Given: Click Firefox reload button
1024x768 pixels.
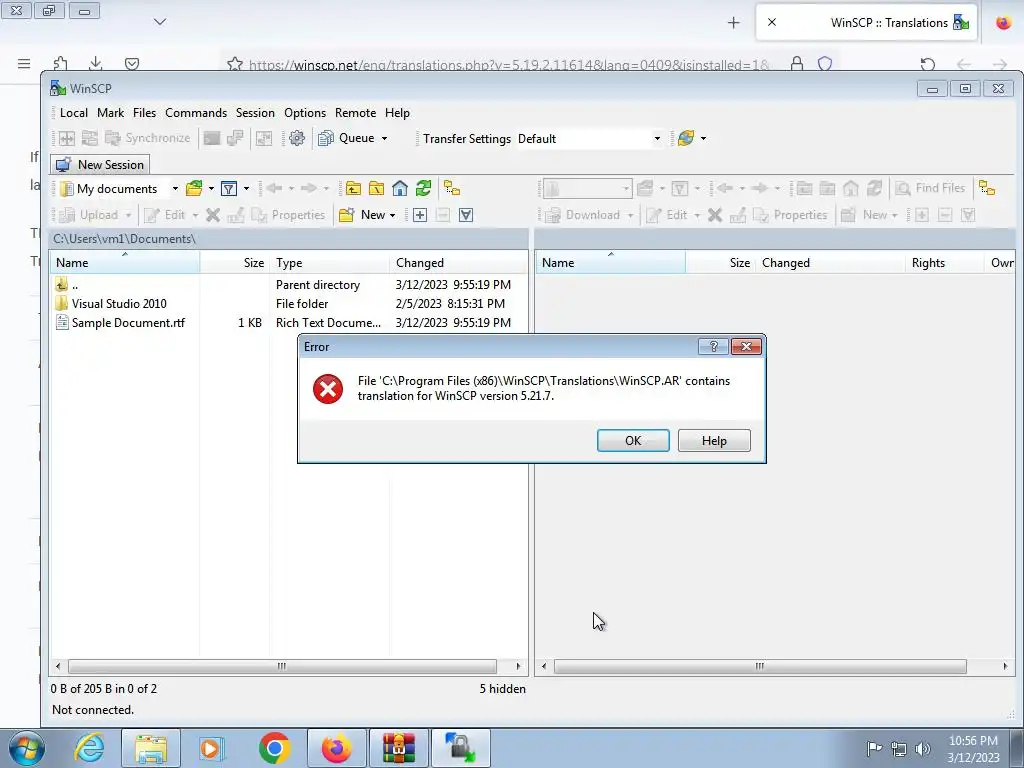Looking at the screenshot, I should (927, 64).
